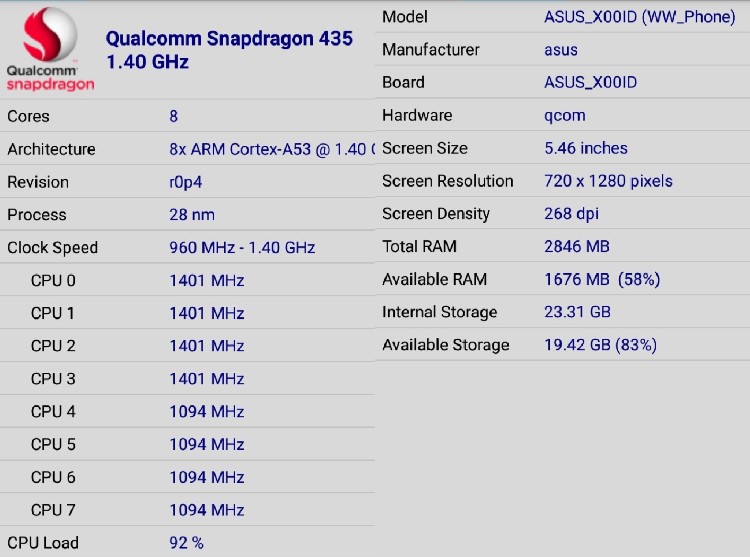Click the Manufacturer row label
Image resolution: width=750 pixels, height=557 pixels.
point(431,50)
